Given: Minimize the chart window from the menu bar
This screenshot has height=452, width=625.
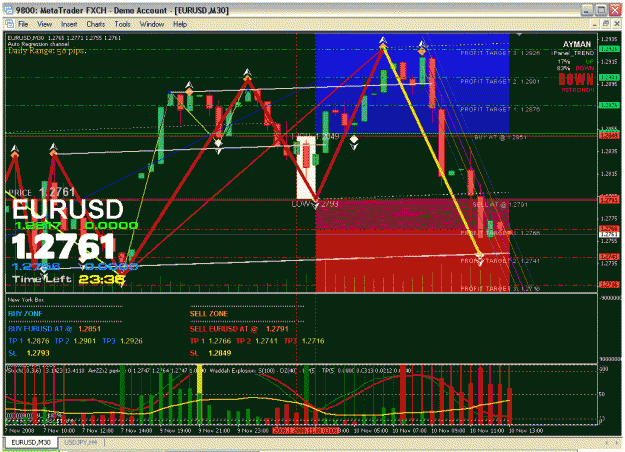Looking at the screenshot, I should click(x=595, y=24).
